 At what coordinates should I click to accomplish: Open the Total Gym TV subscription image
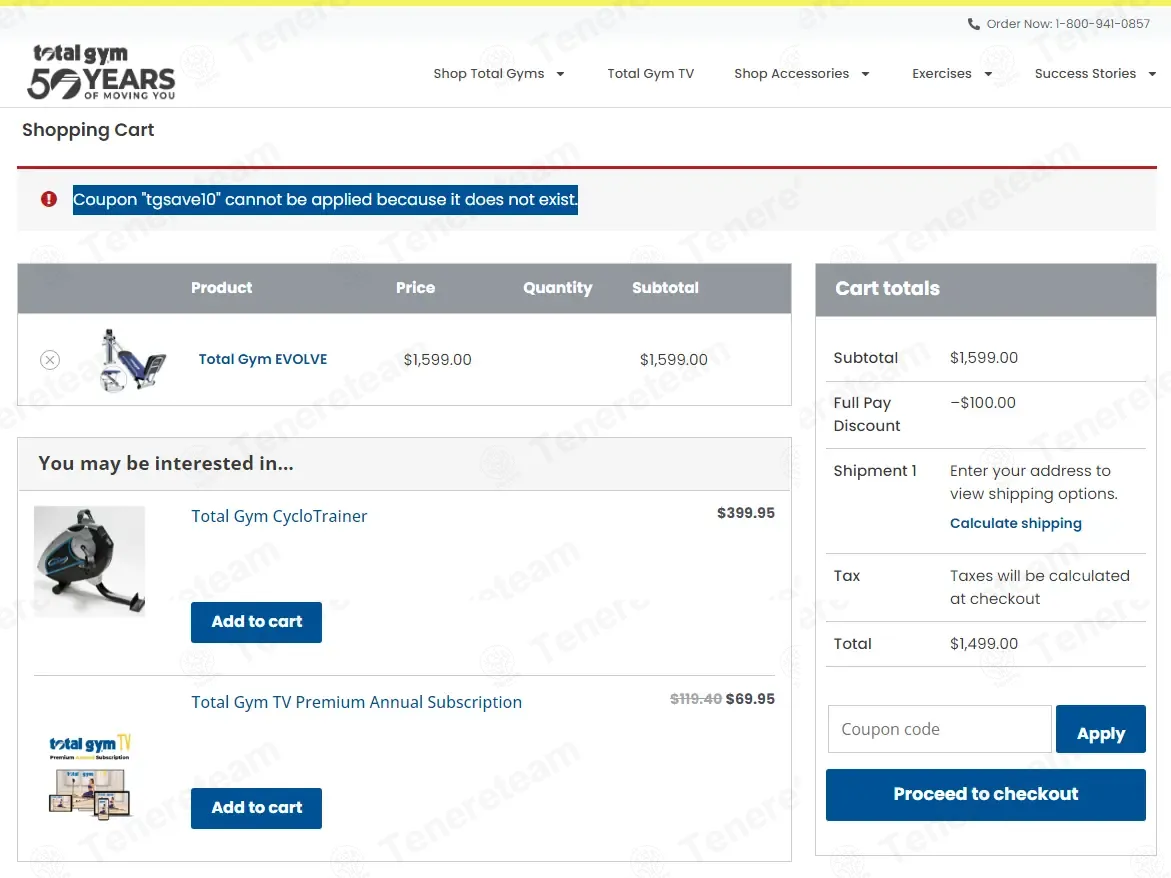point(90,775)
